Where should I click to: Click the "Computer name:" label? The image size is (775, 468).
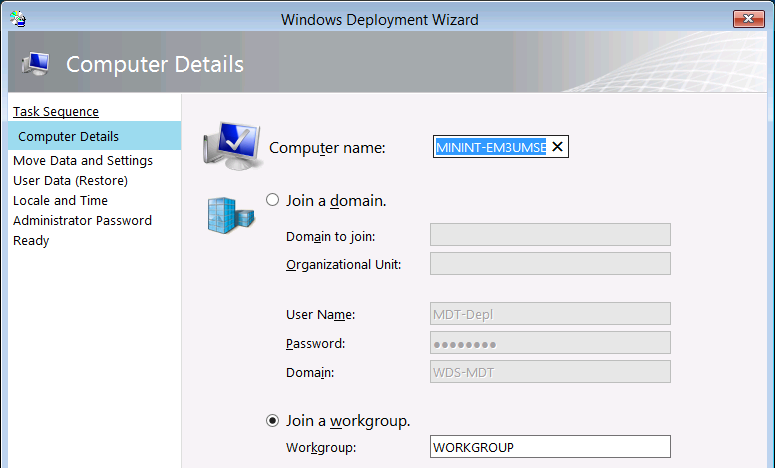[x=327, y=147]
